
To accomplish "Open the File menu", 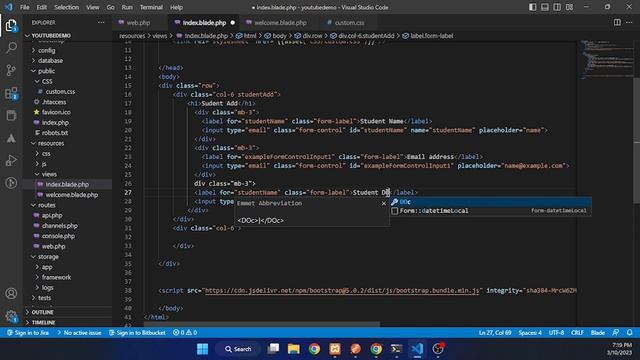I will [24, 7].
